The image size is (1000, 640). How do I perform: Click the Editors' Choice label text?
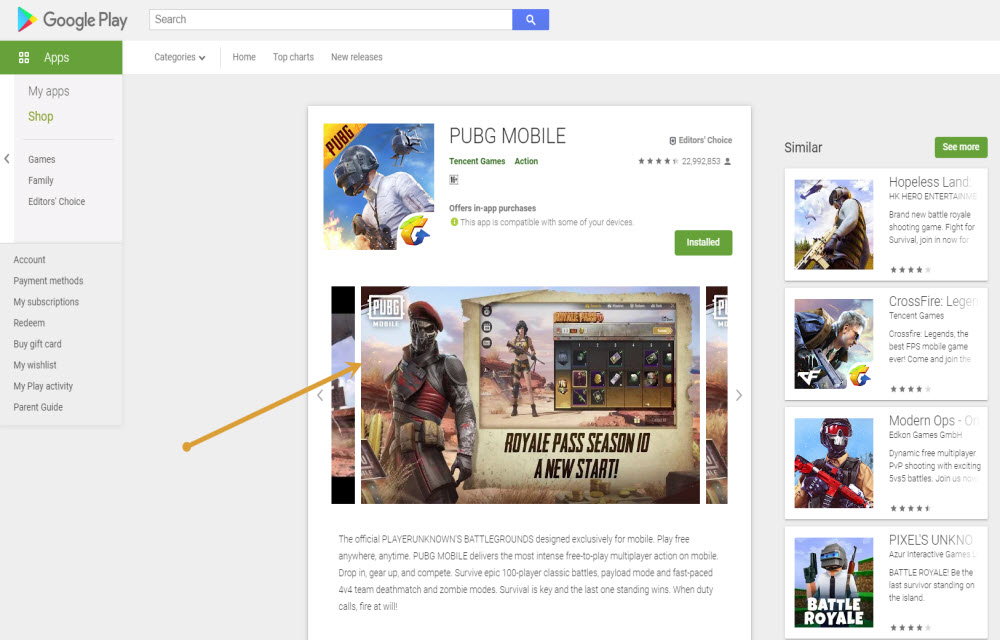click(705, 140)
